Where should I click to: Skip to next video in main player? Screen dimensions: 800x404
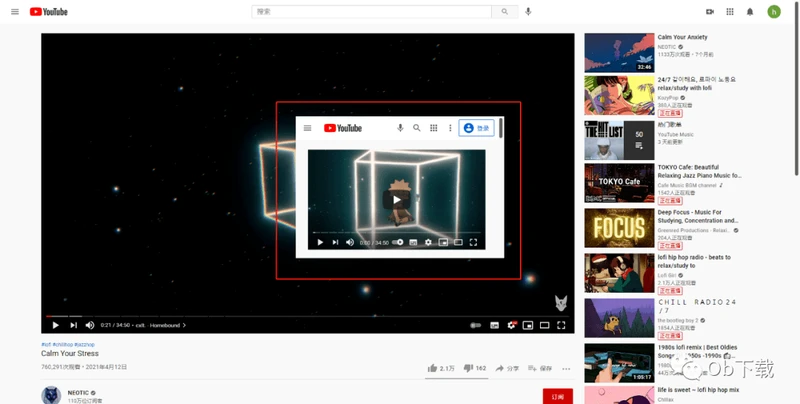(x=73, y=325)
